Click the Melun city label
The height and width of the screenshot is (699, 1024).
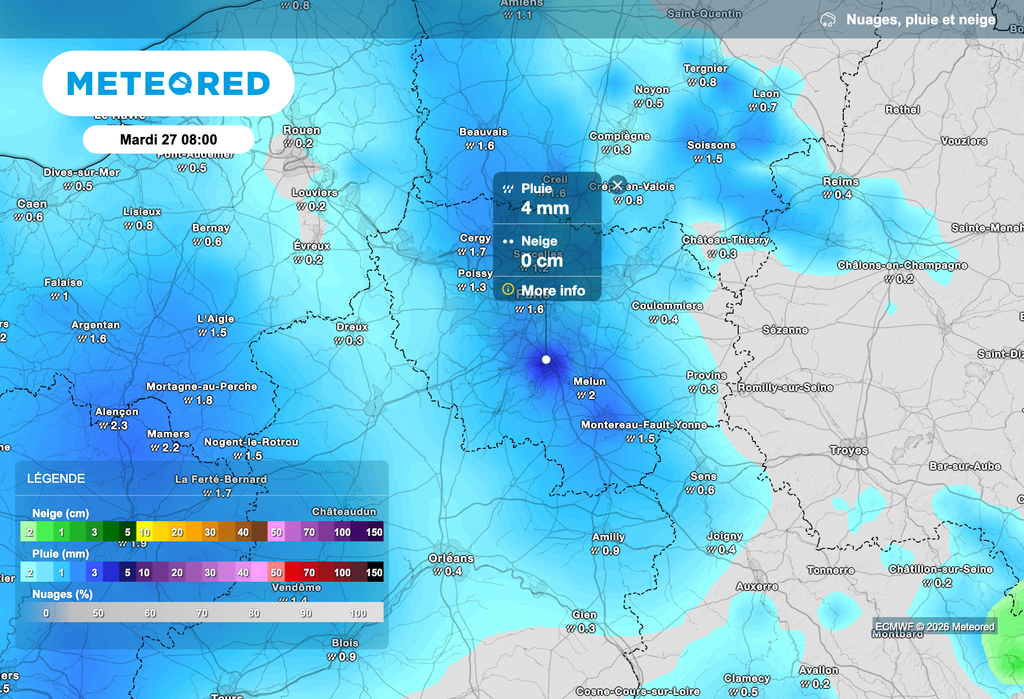click(589, 382)
